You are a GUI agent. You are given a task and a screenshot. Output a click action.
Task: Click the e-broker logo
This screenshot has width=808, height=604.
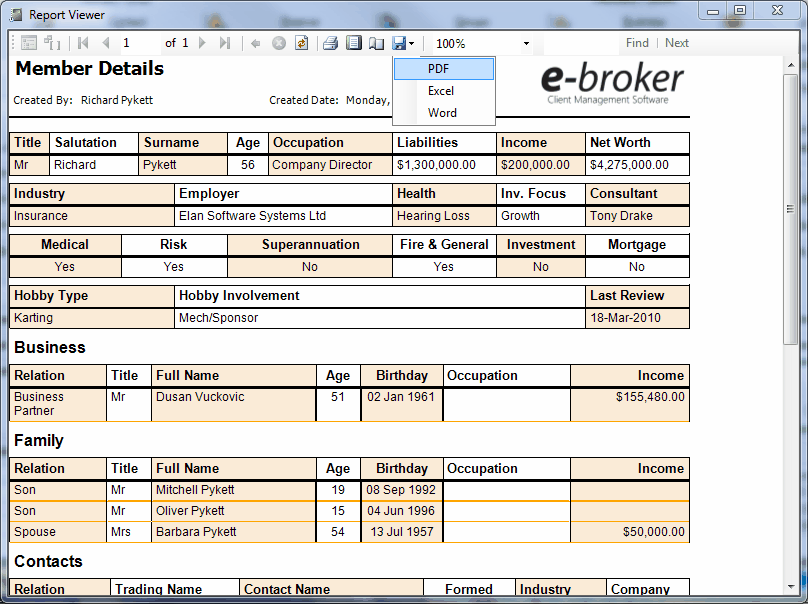coord(612,83)
